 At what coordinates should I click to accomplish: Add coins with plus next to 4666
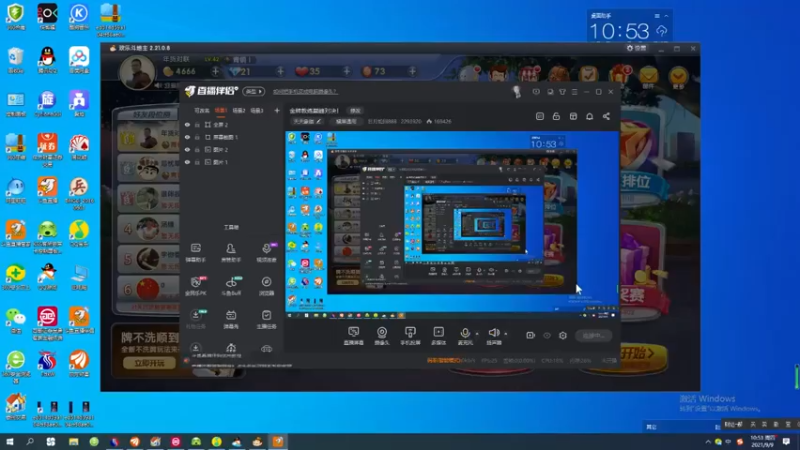click(215, 71)
